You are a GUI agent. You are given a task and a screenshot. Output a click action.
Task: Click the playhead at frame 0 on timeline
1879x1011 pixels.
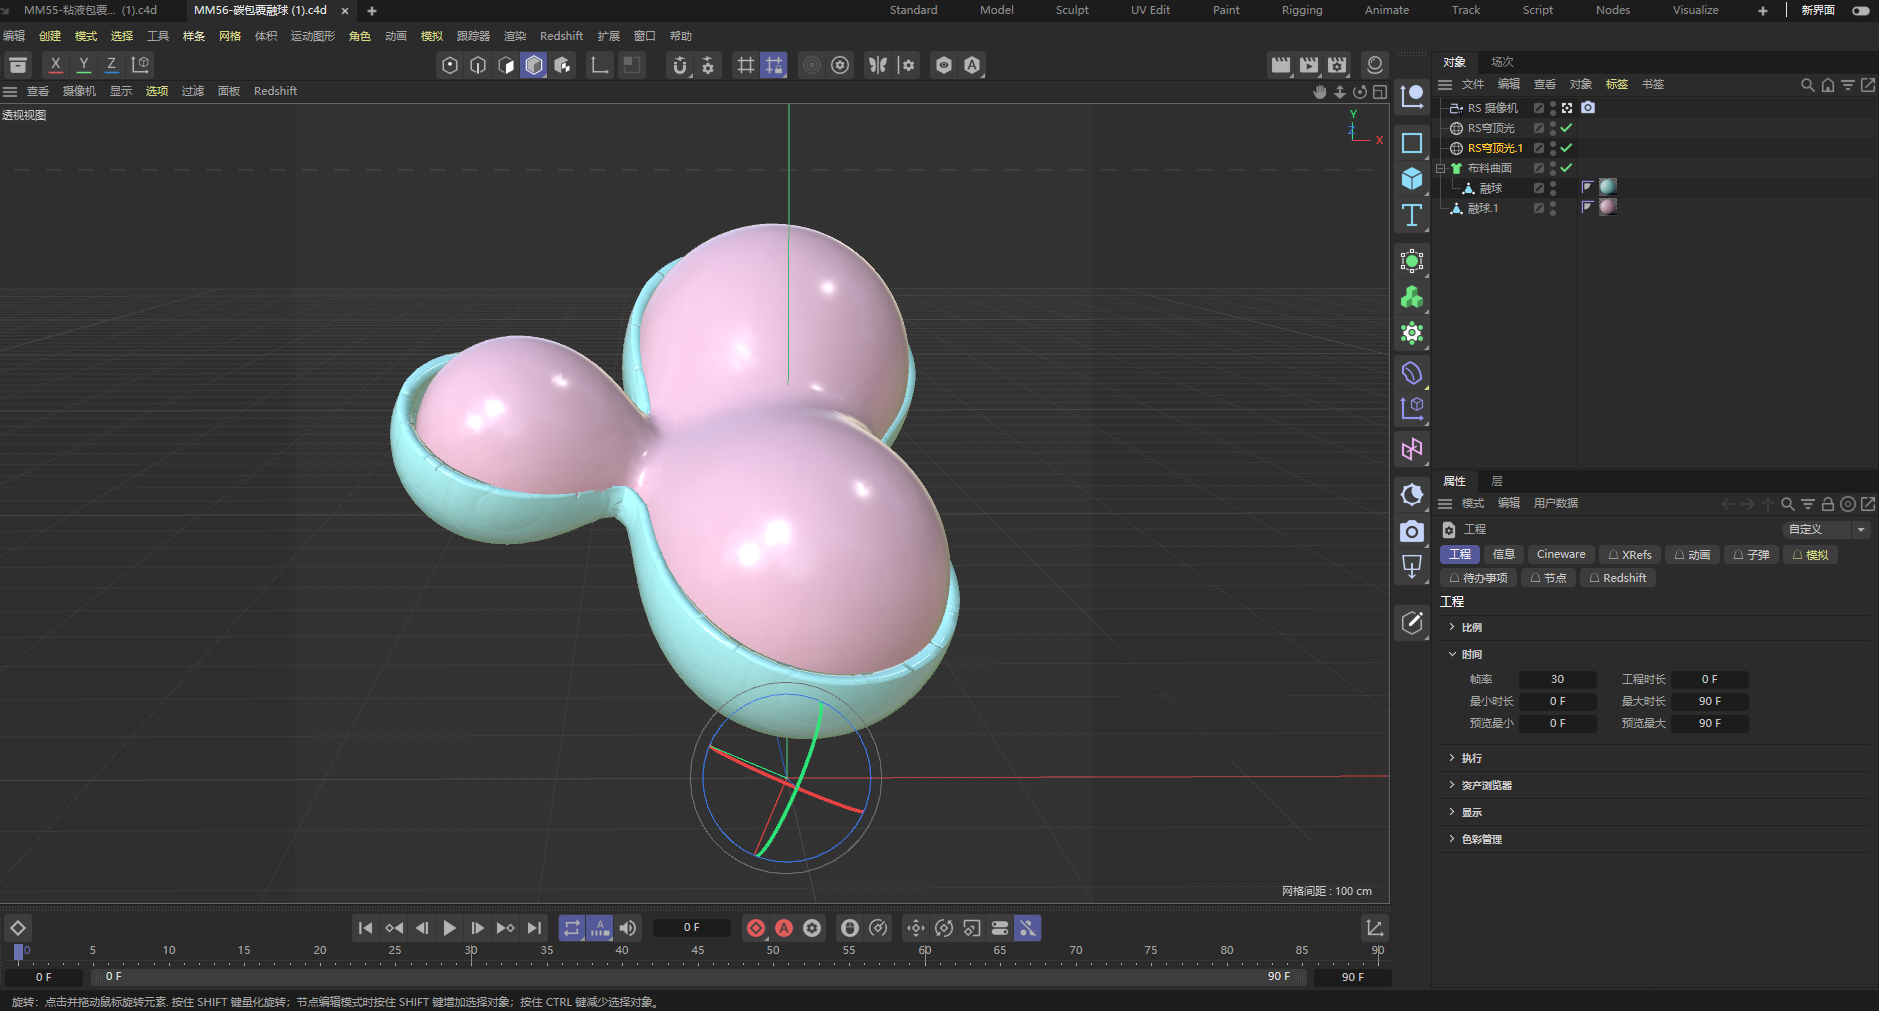[18, 952]
